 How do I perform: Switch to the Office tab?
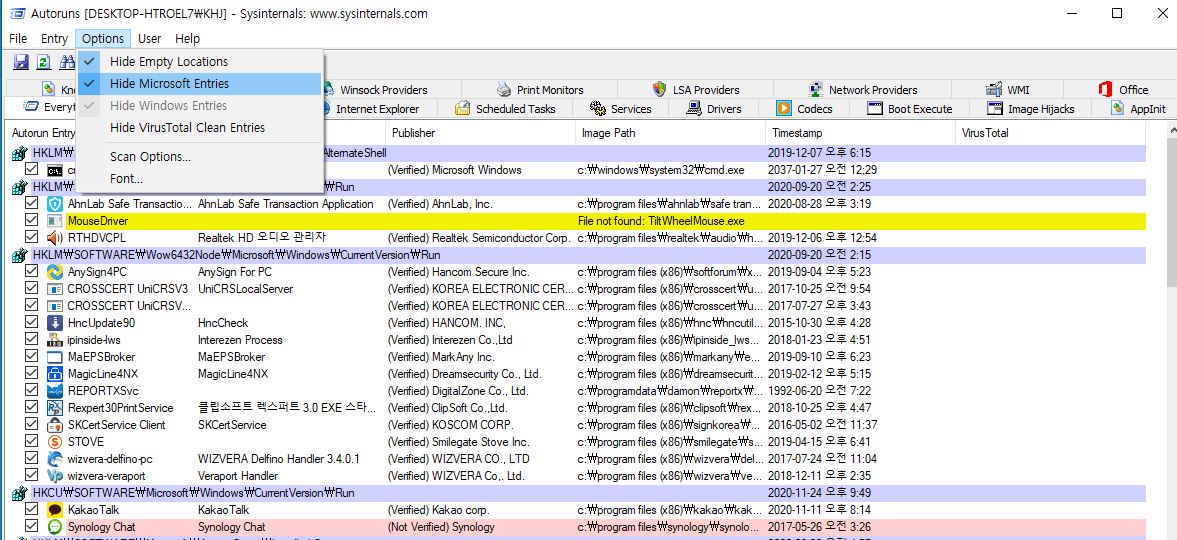(1123, 89)
